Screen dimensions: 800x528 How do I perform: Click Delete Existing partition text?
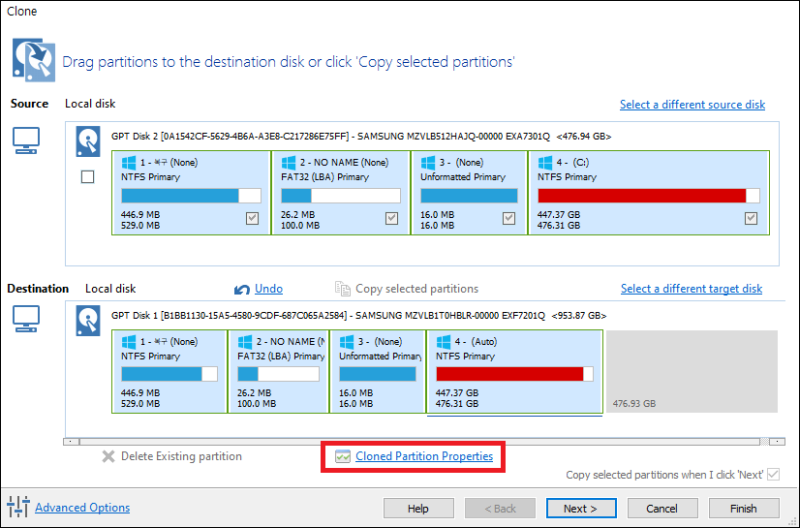click(181, 456)
